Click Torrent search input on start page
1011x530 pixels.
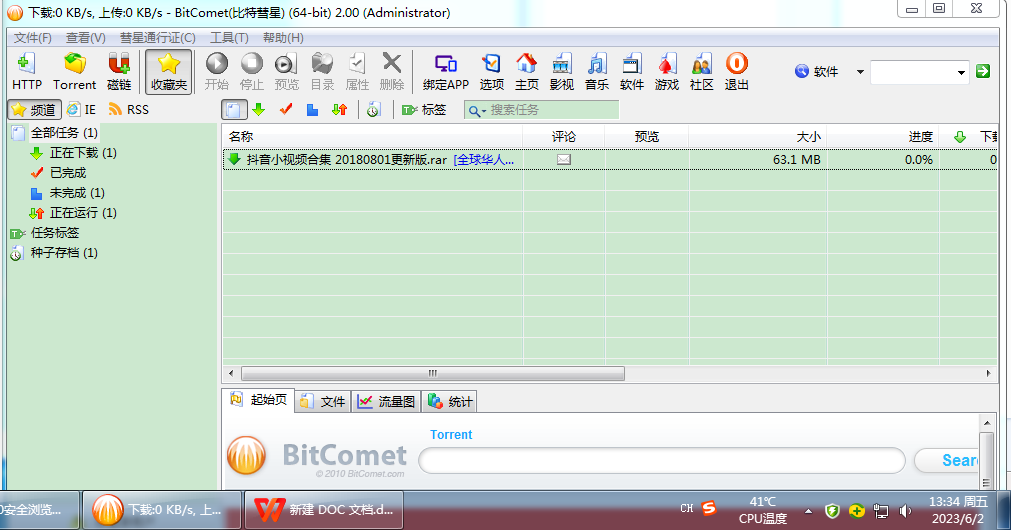662,460
